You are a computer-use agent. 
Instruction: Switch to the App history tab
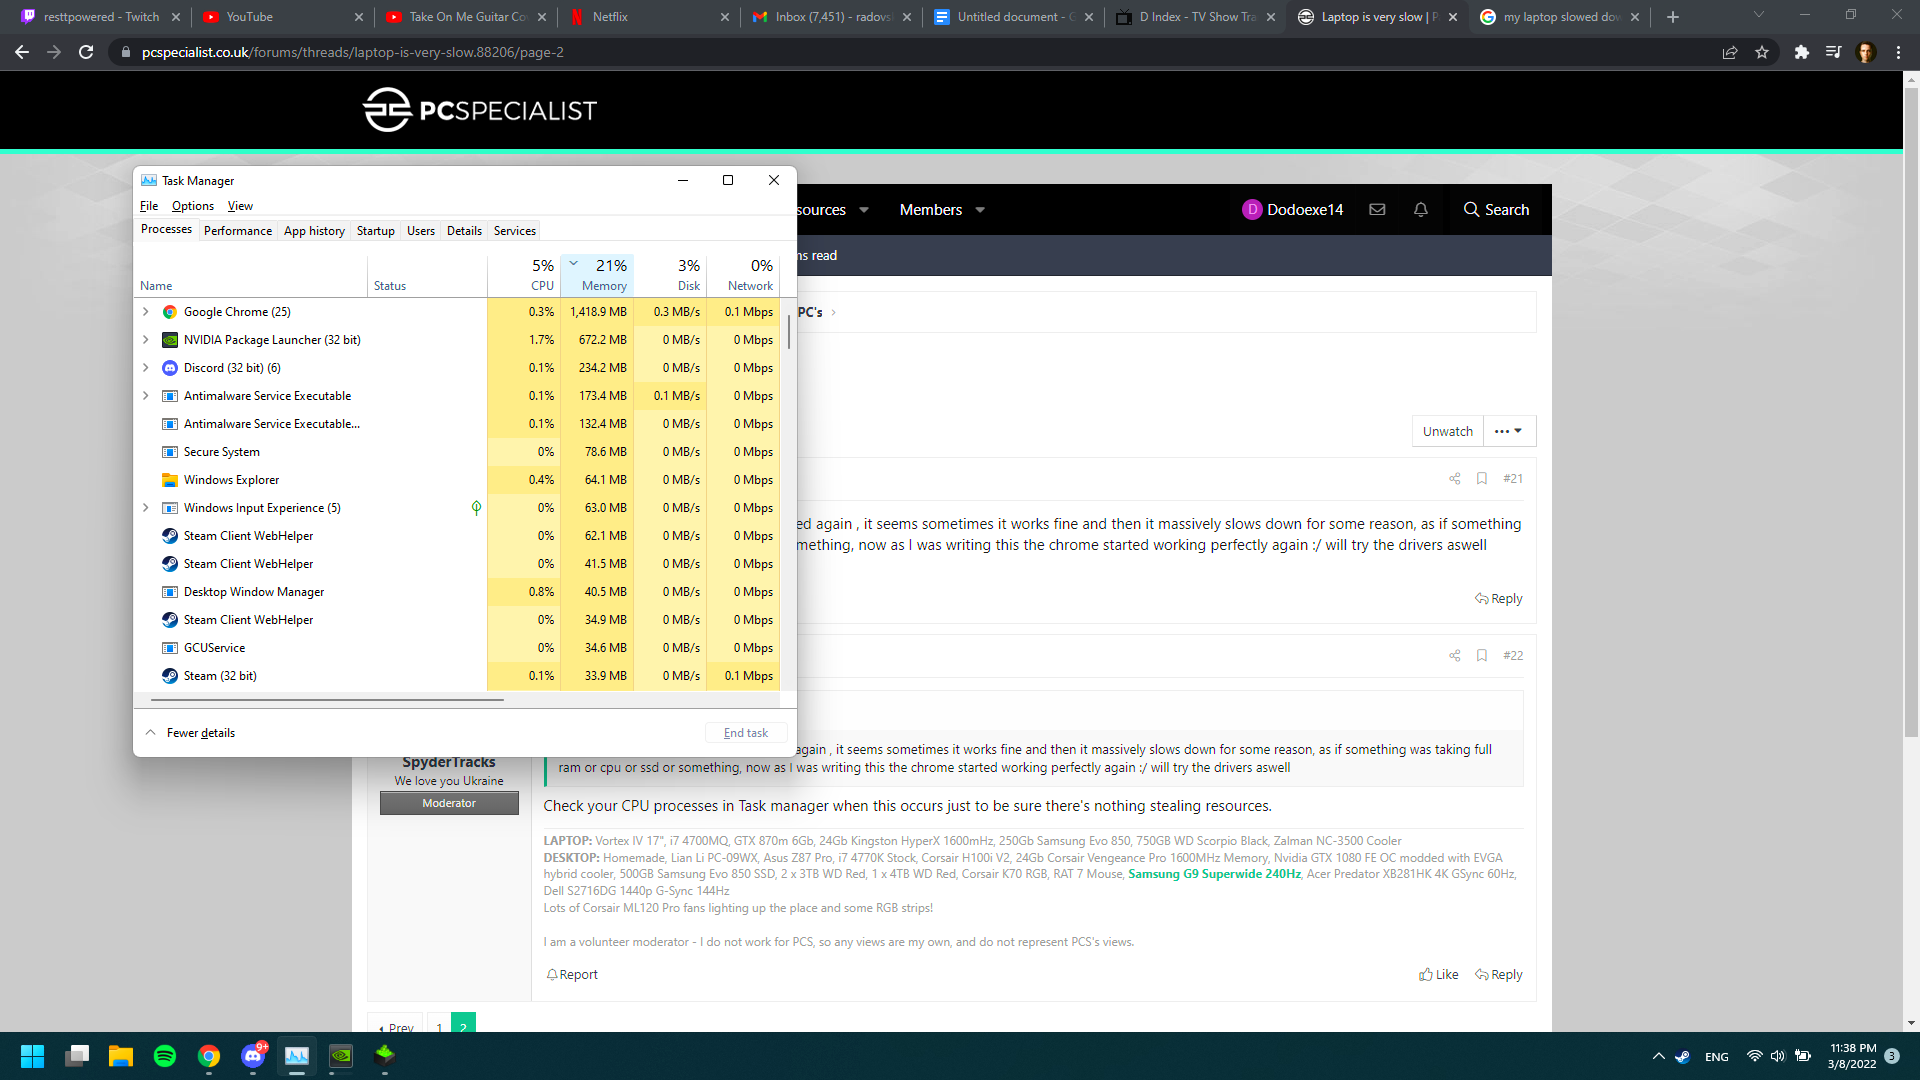pyautogui.click(x=314, y=231)
